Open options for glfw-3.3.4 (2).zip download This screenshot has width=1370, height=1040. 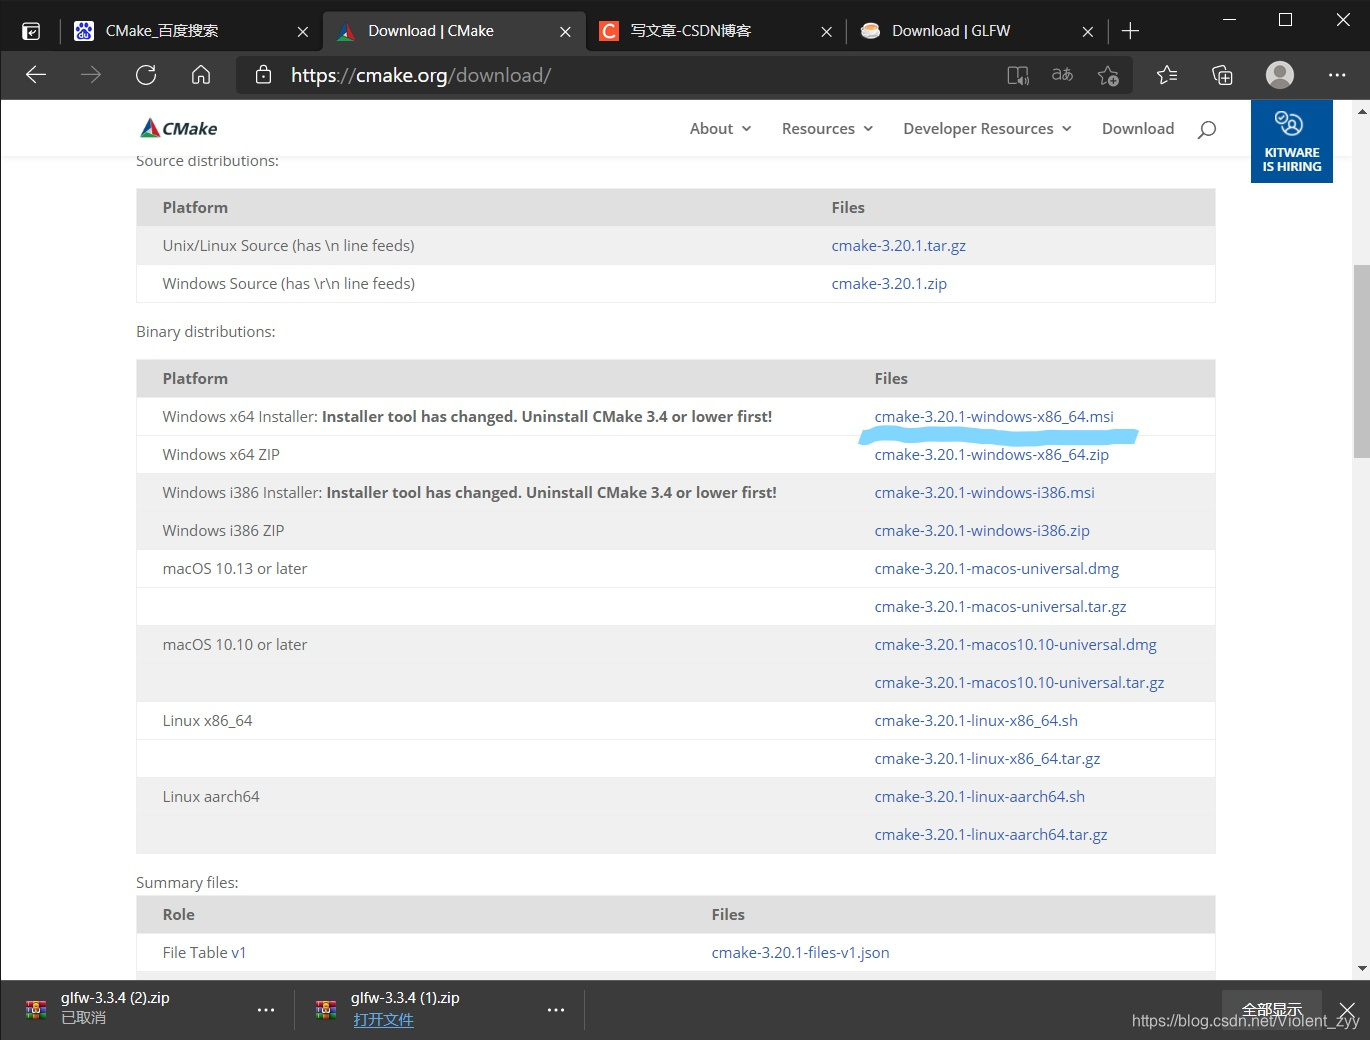click(266, 1010)
